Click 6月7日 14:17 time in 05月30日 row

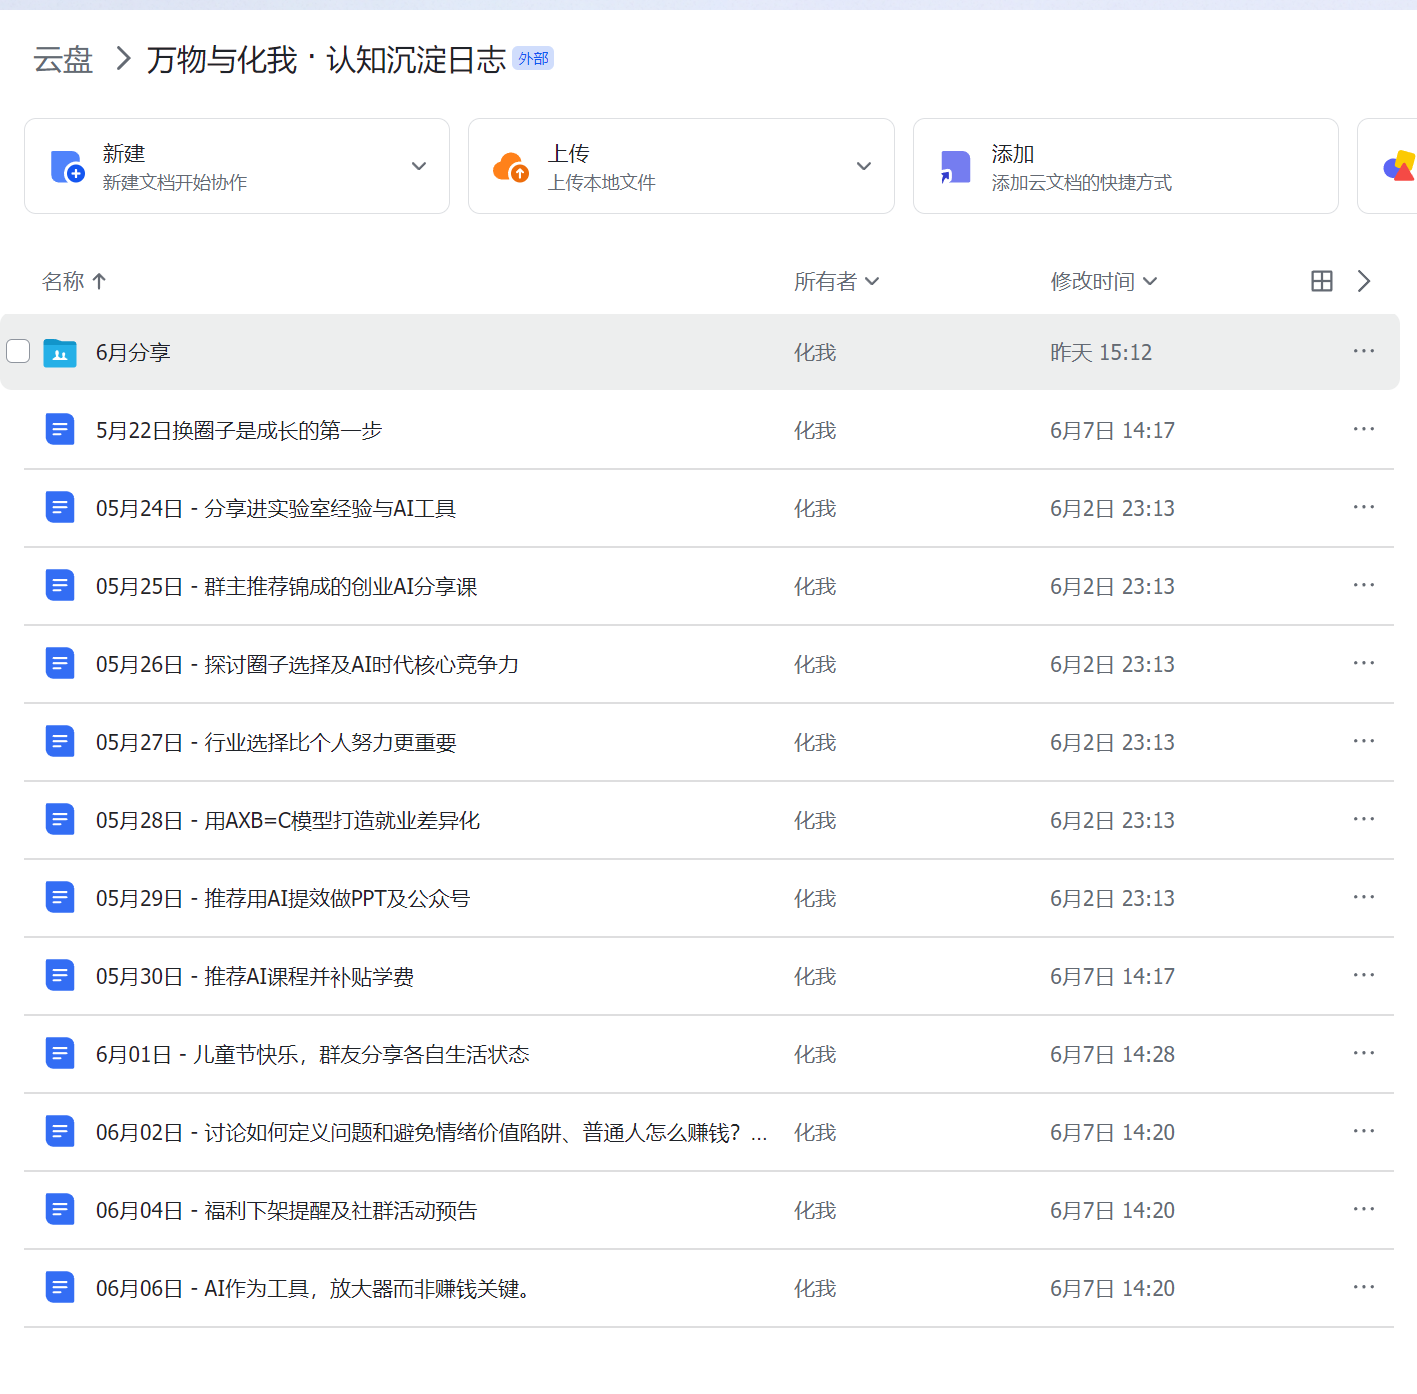tap(1112, 976)
